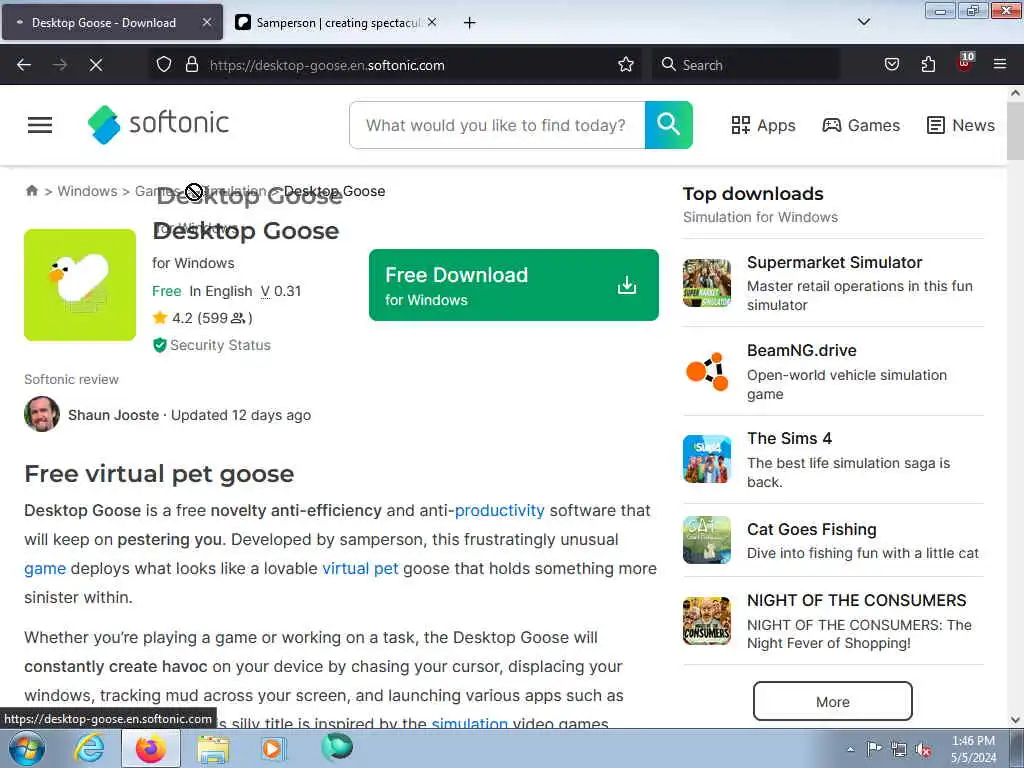Screen dimensions: 1024x768
Task: Click the scrollbar up arrow
Action: tap(1015, 93)
